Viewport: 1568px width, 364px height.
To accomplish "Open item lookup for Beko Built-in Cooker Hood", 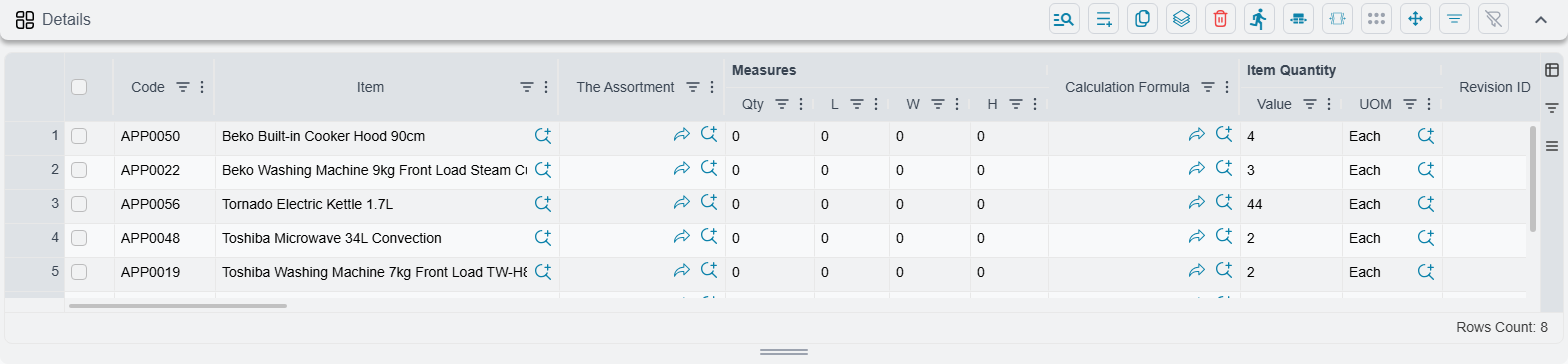I will click(x=543, y=135).
